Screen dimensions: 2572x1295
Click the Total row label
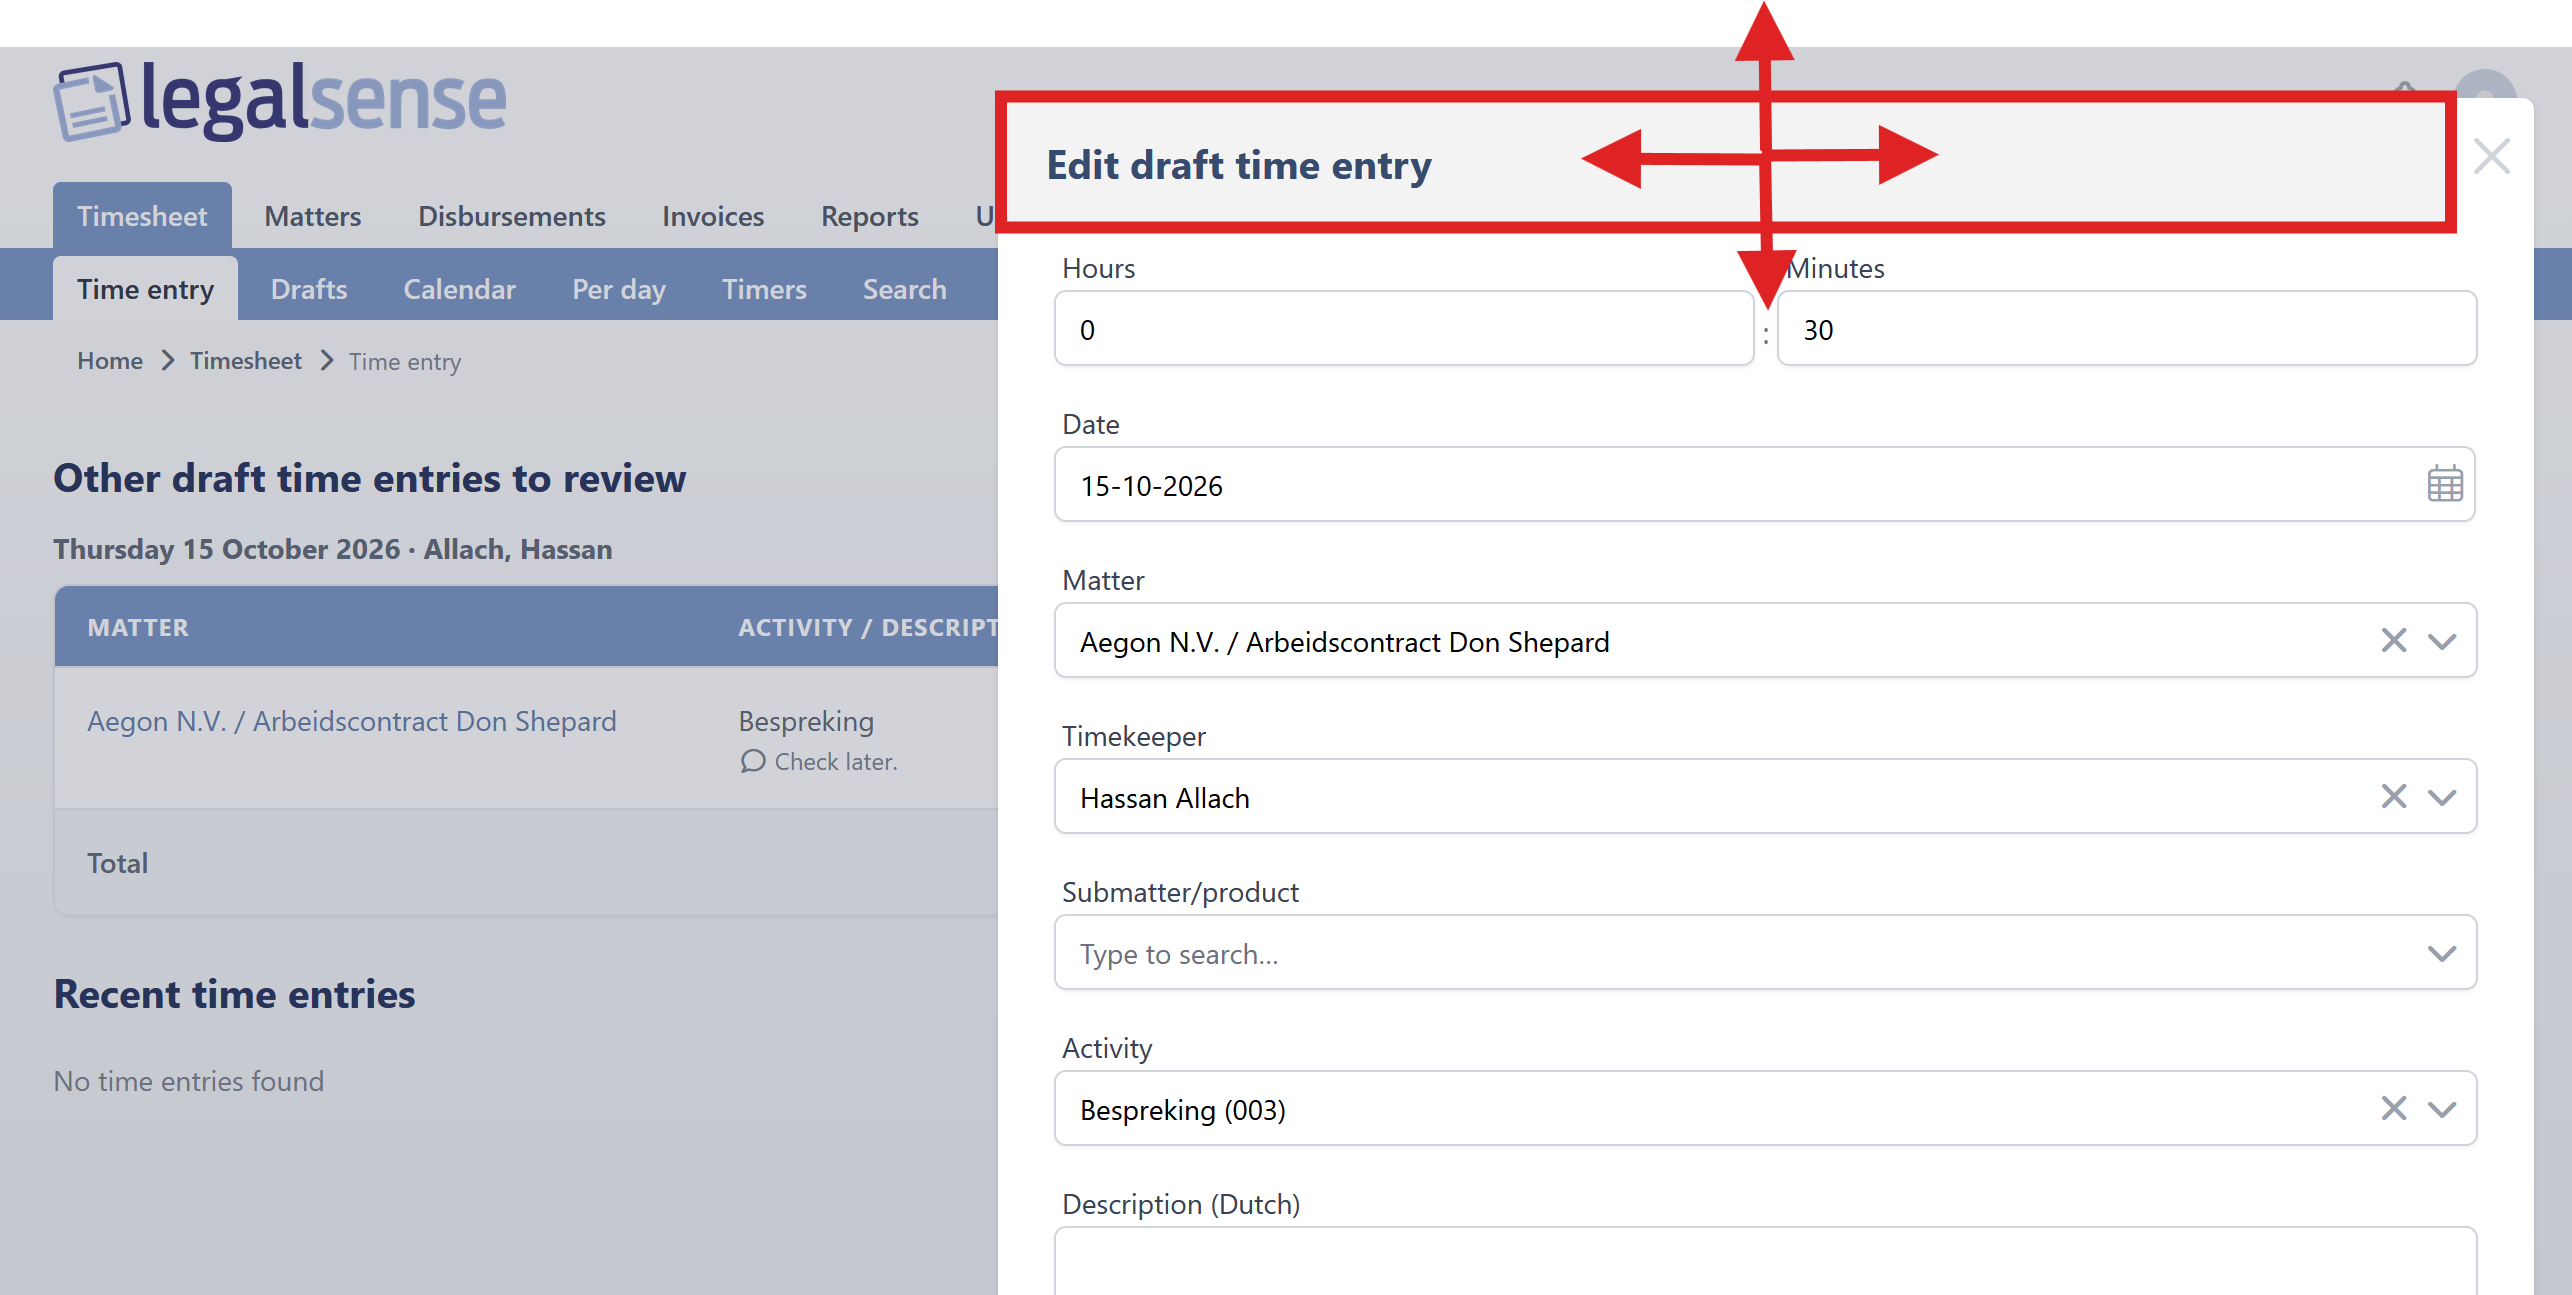(x=117, y=863)
